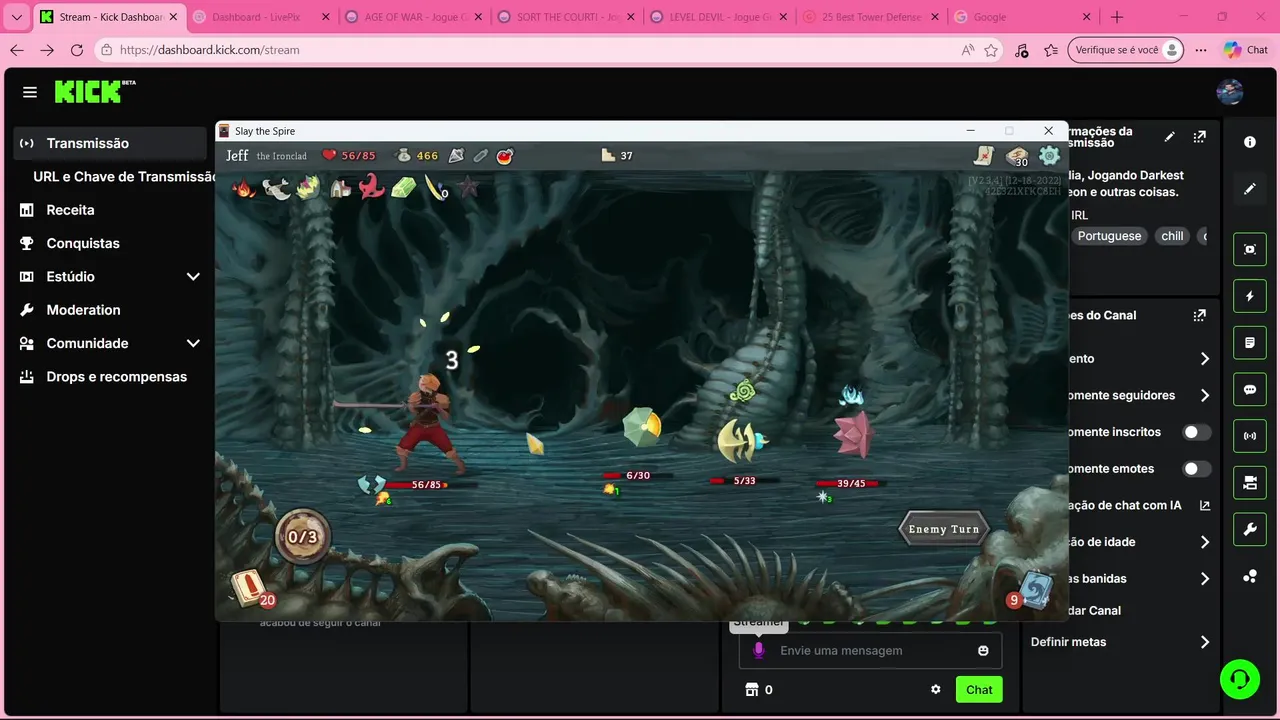Switch to AGE OF WAR tab

412,17
